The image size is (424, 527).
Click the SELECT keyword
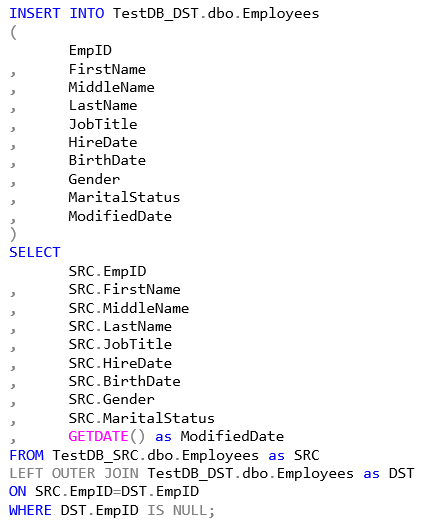pos(35,252)
